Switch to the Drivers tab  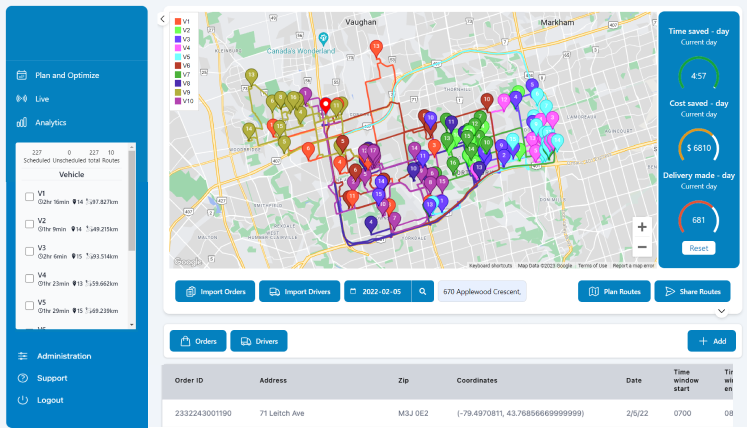259,341
